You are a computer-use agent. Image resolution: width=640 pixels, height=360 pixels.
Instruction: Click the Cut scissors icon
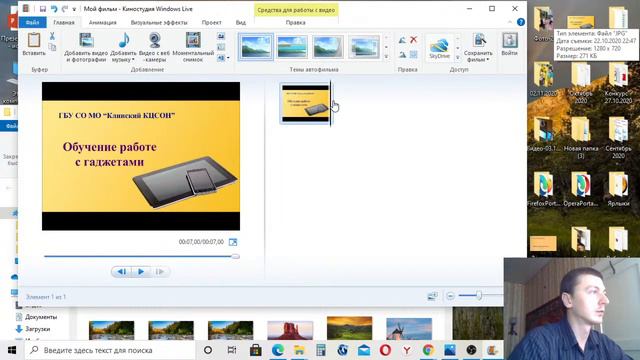tap(52, 36)
